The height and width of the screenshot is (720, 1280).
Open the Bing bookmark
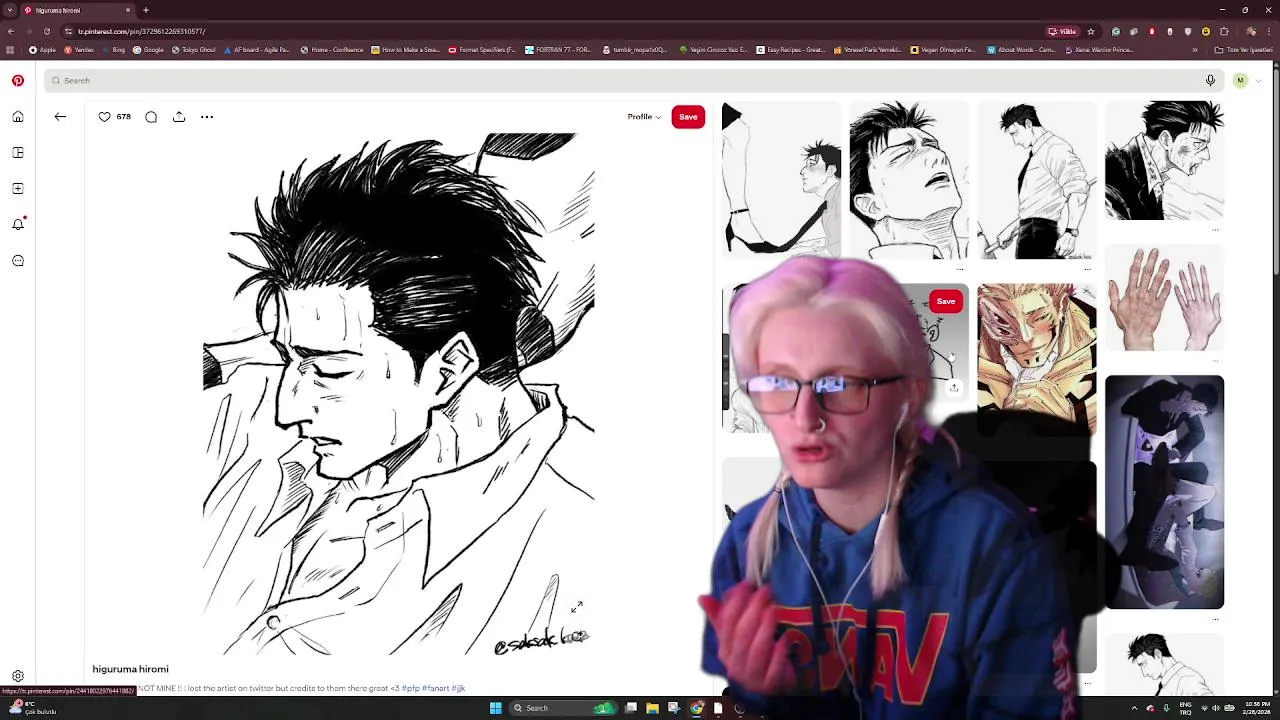[x=113, y=50]
